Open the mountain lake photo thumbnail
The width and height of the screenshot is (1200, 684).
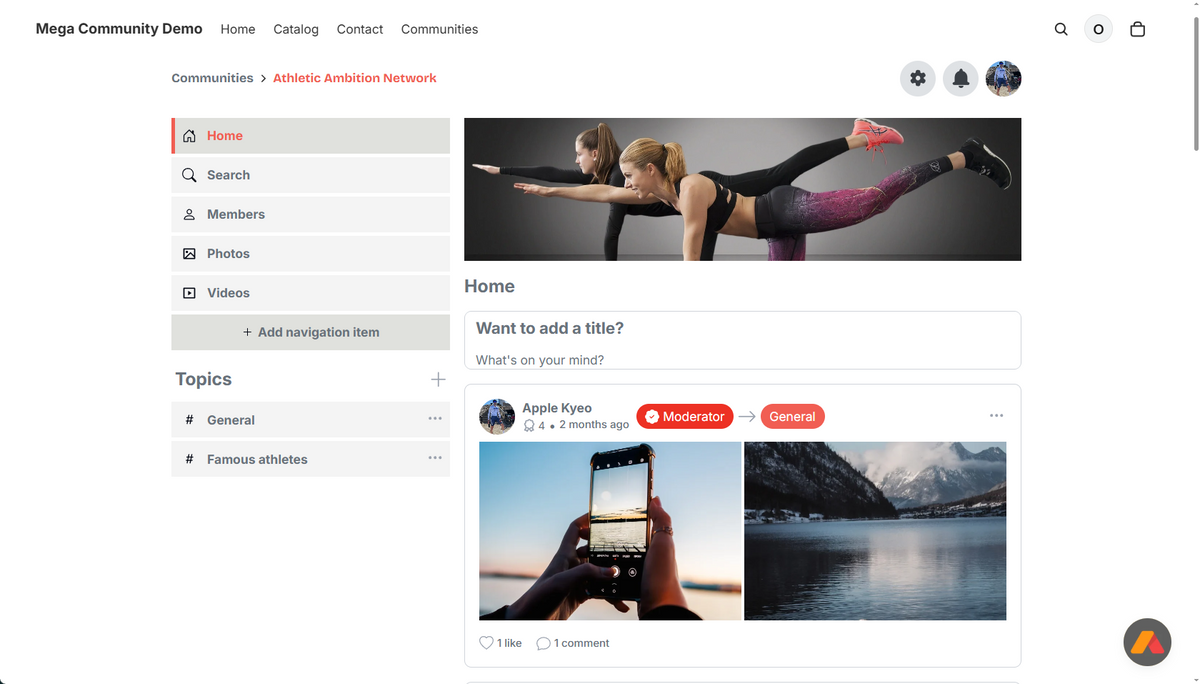coord(875,531)
